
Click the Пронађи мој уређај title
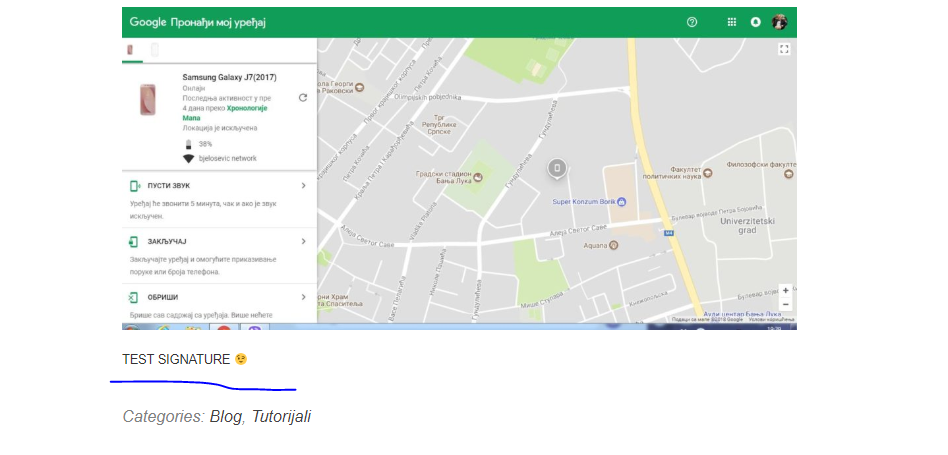click(218, 23)
